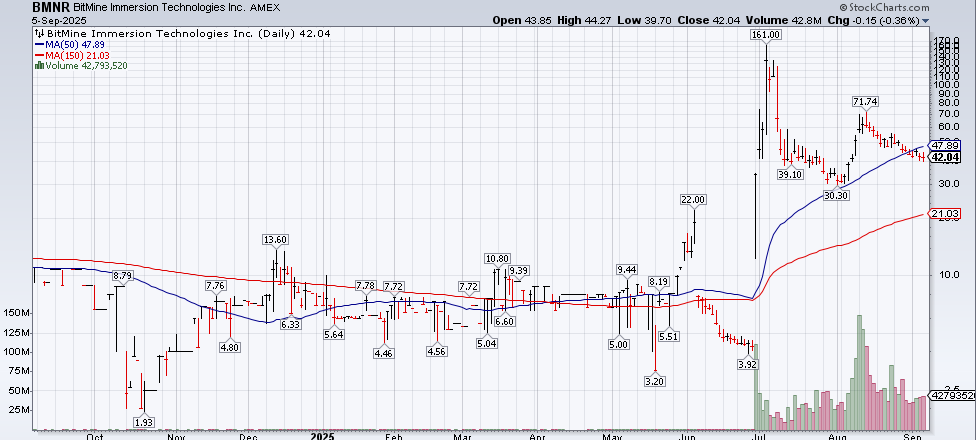Click the blue down-arrow next to Chg value
976x440 pixels.
click(926, 19)
